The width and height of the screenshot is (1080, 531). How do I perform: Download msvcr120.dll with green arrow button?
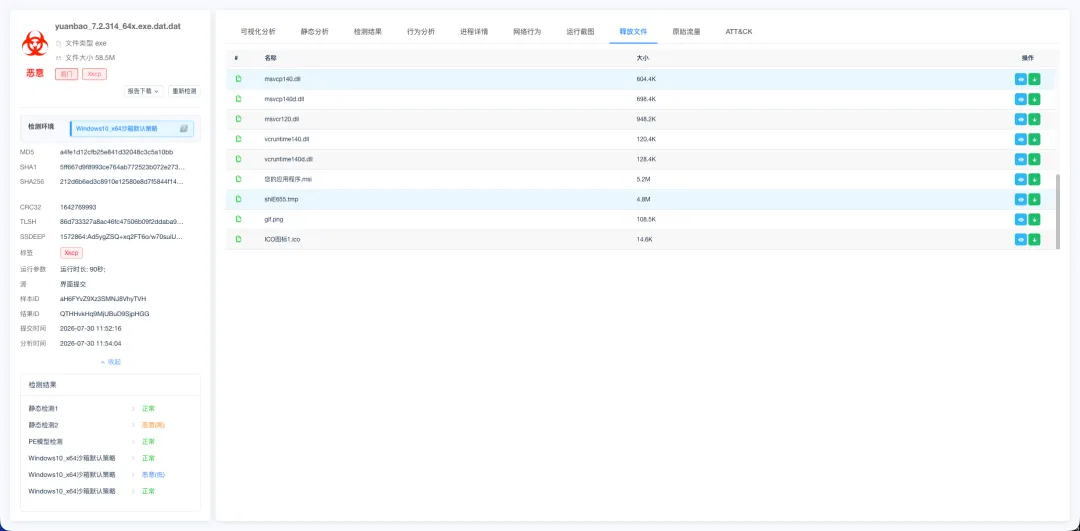point(1035,119)
